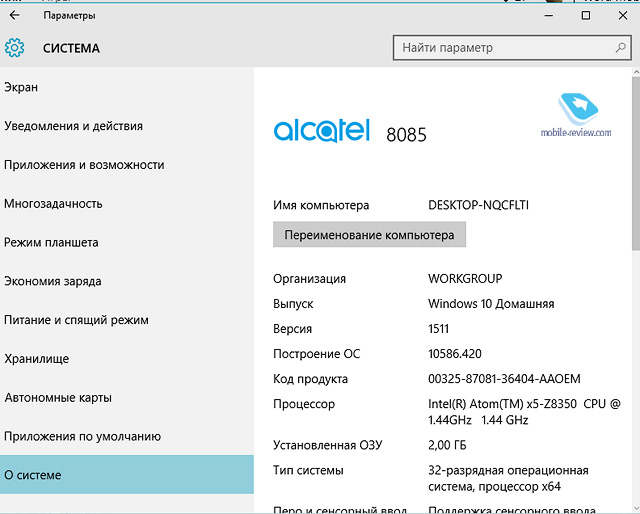Click the Код продукта label
This screenshot has width=640, height=514.
coord(310,379)
